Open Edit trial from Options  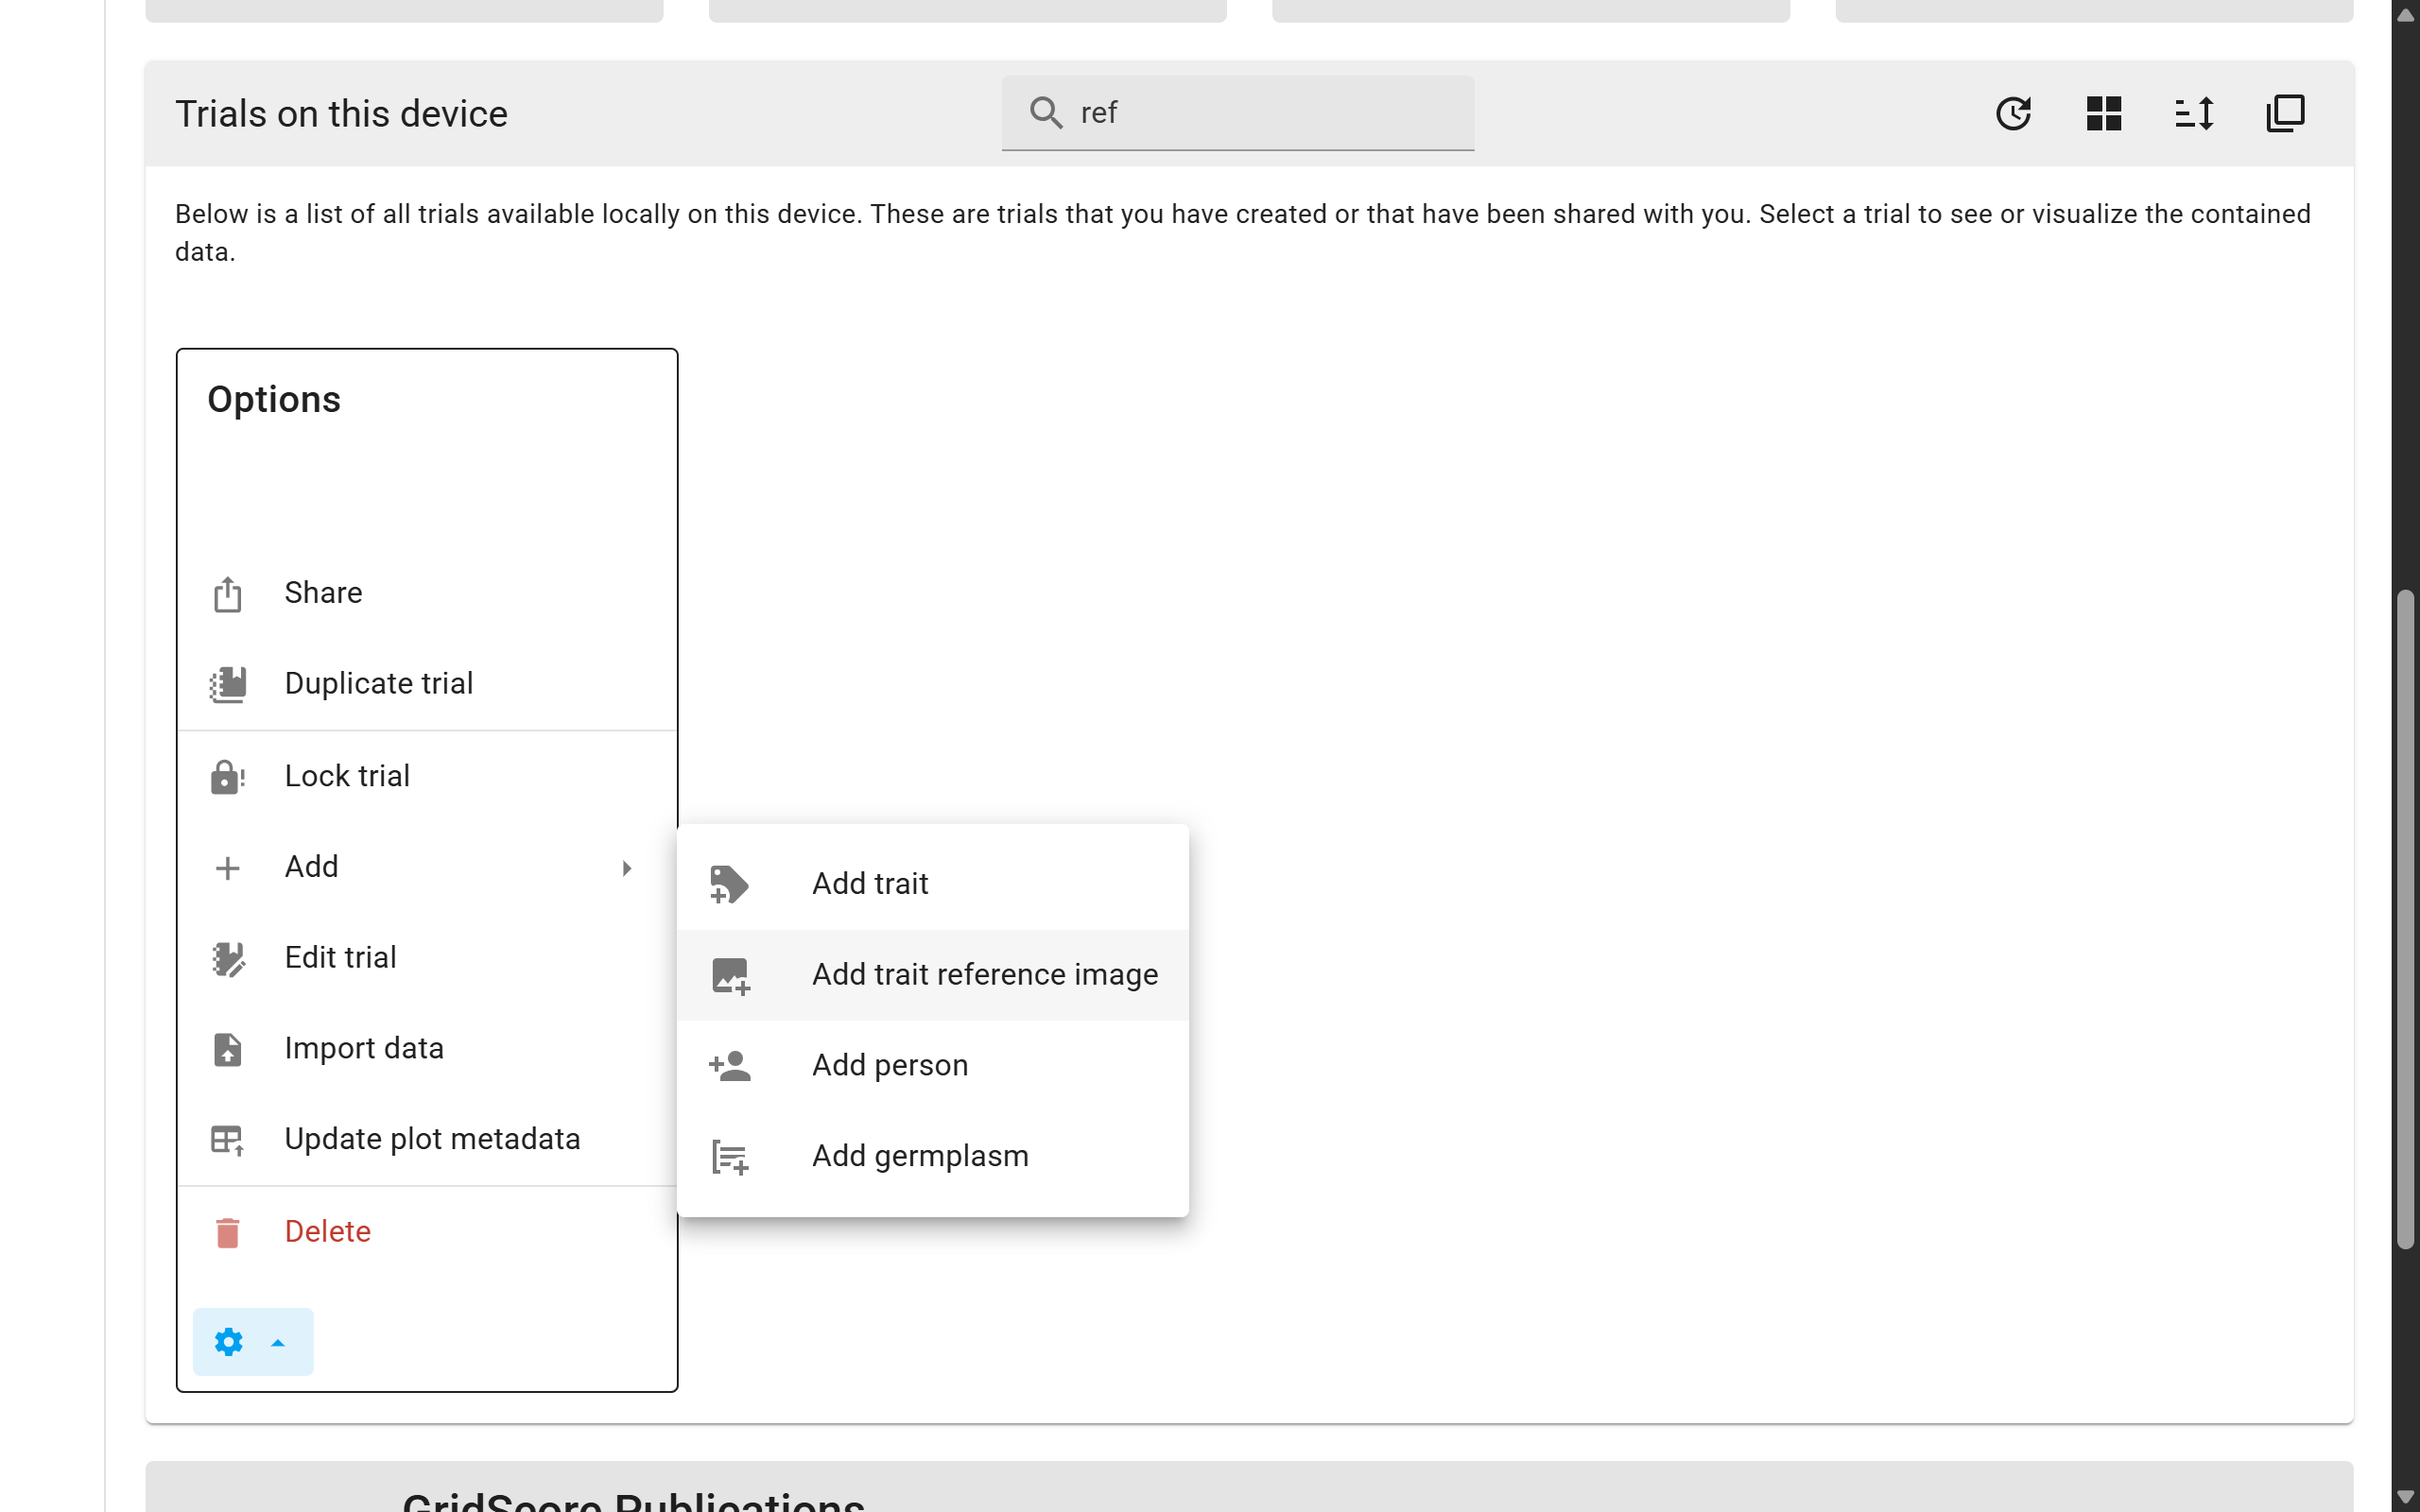[340, 957]
